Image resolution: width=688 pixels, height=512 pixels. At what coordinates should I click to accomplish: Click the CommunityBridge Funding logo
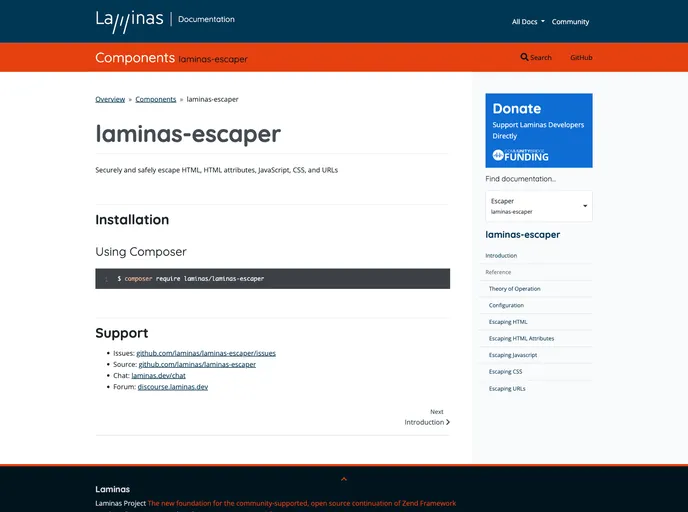click(520, 155)
